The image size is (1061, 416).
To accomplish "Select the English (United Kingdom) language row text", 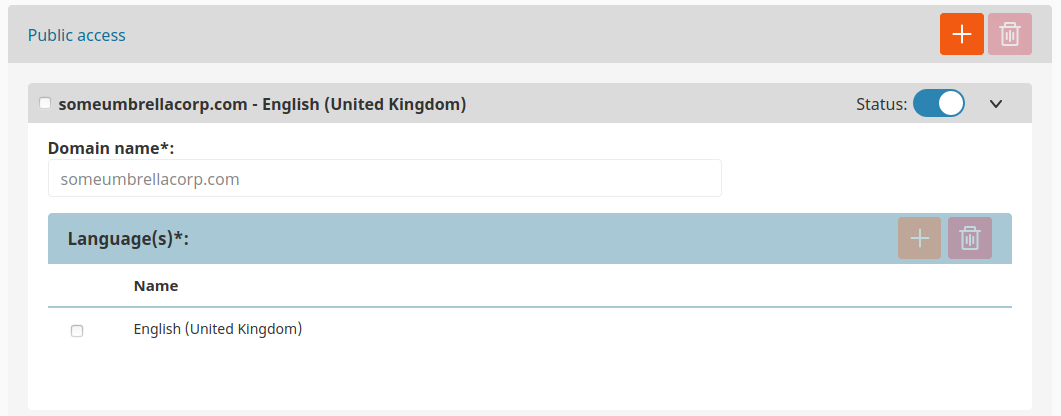I will click(x=218, y=329).
